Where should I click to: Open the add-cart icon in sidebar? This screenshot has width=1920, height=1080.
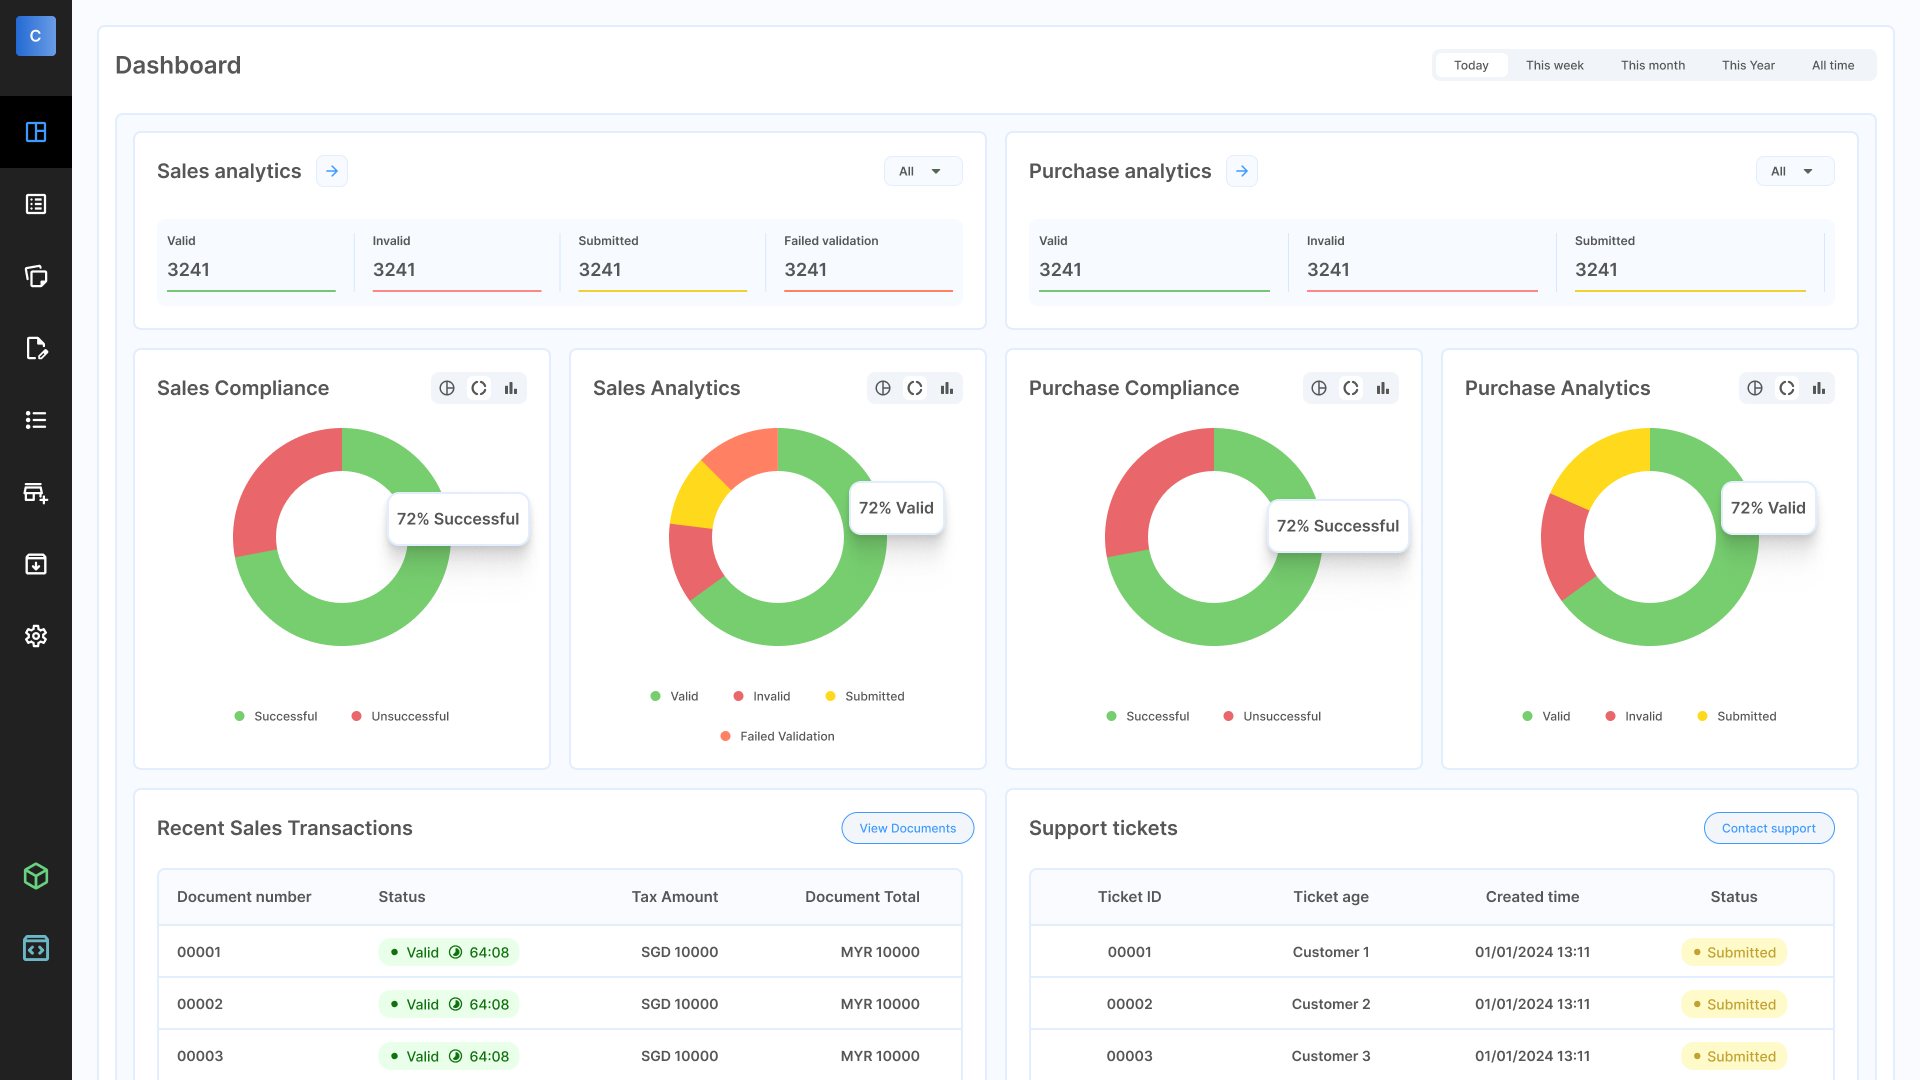click(x=36, y=492)
